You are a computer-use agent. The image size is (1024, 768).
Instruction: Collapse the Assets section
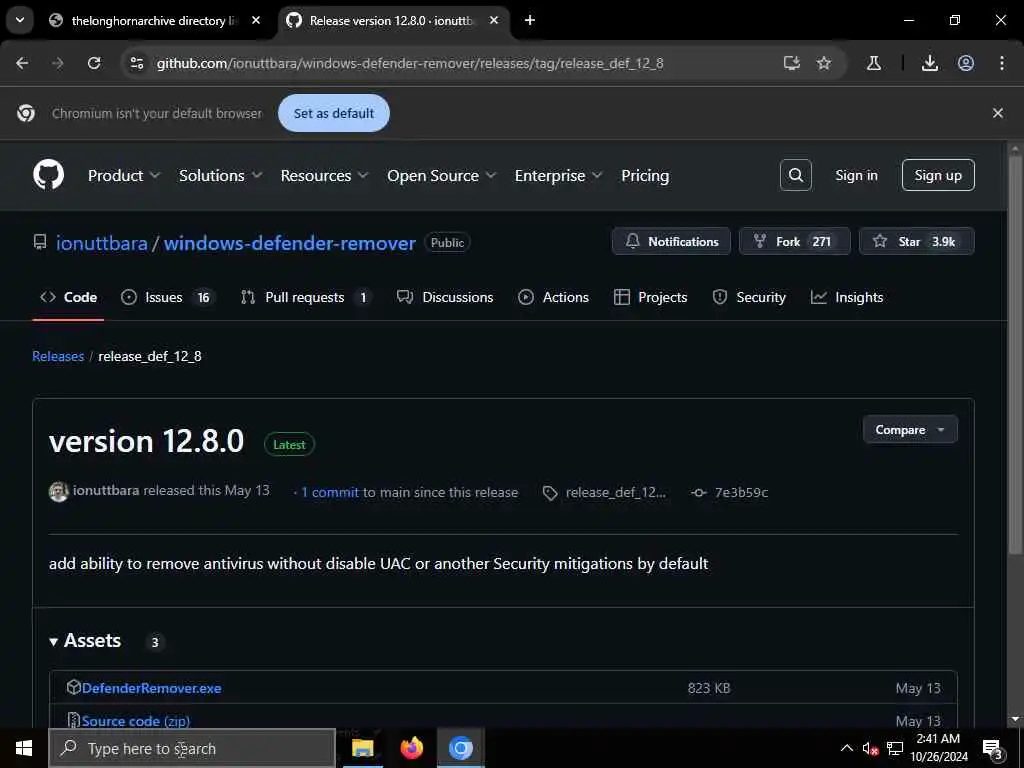pos(86,641)
